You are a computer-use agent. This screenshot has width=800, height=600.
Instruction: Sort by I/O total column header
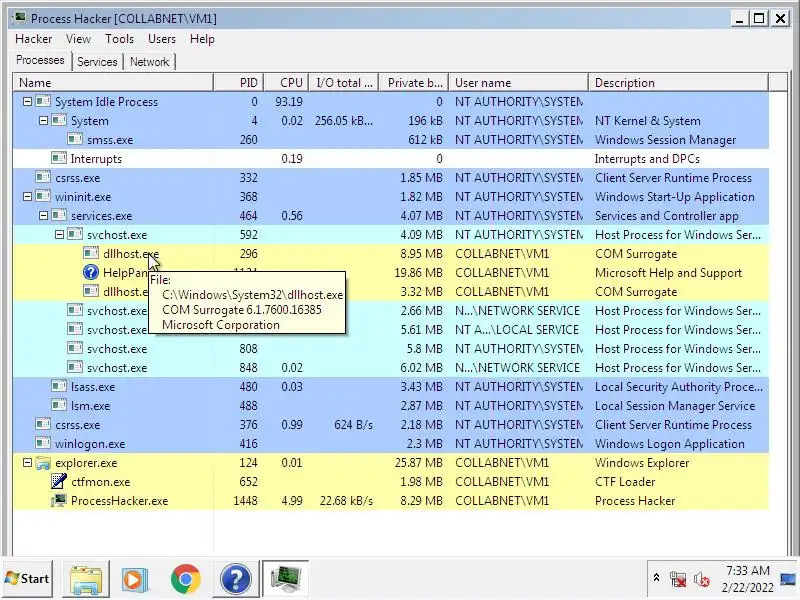pyautogui.click(x=344, y=83)
